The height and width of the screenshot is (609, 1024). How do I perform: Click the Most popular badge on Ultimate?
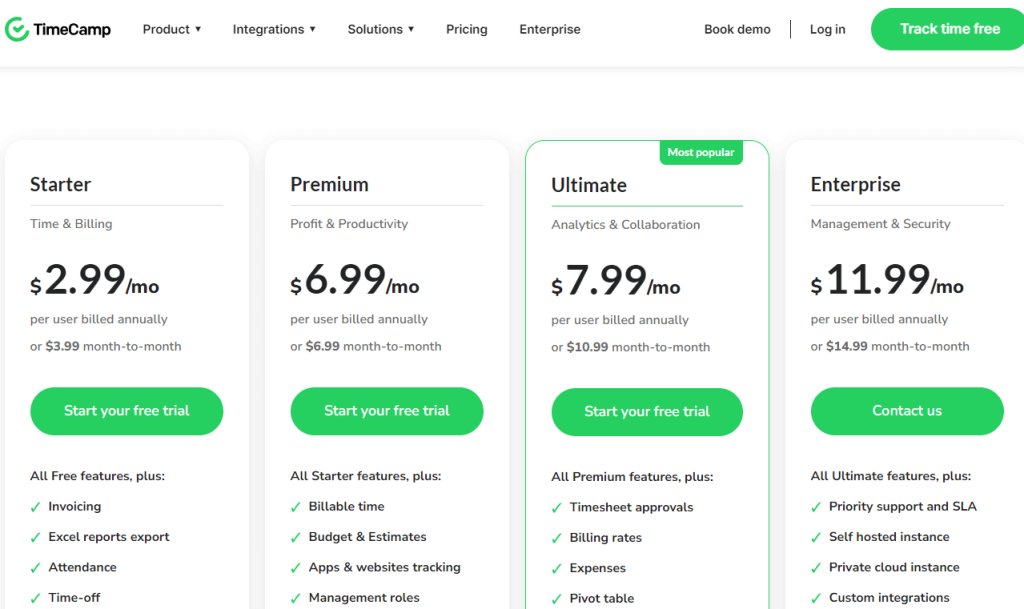[x=701, y=153]
